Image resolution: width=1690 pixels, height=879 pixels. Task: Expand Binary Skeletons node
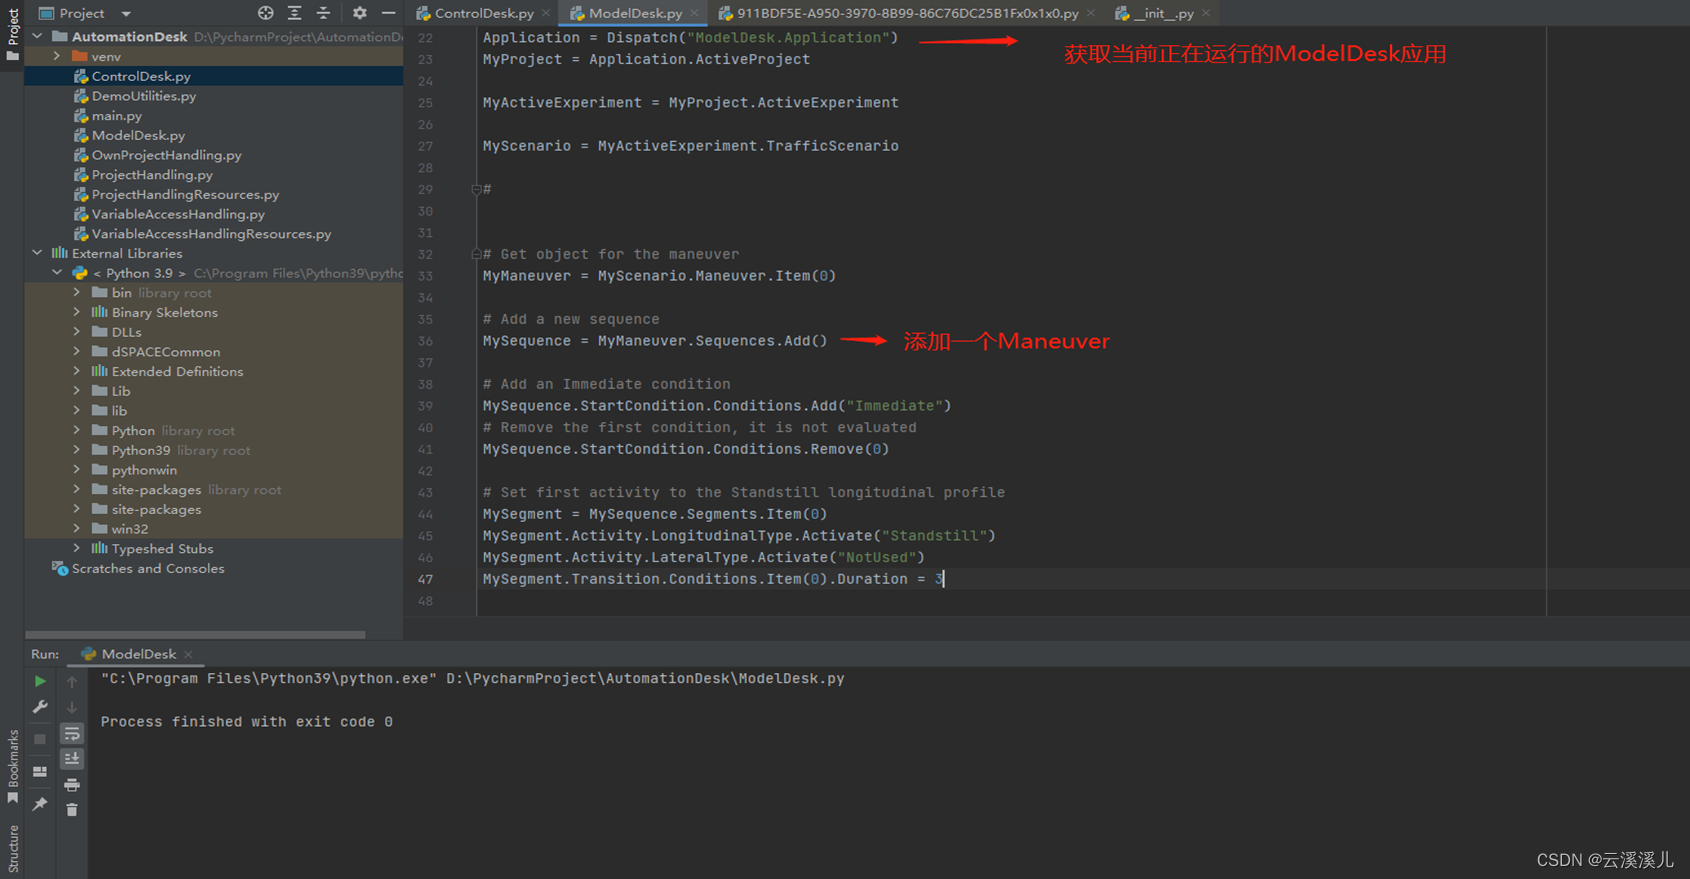pos(77,312)
